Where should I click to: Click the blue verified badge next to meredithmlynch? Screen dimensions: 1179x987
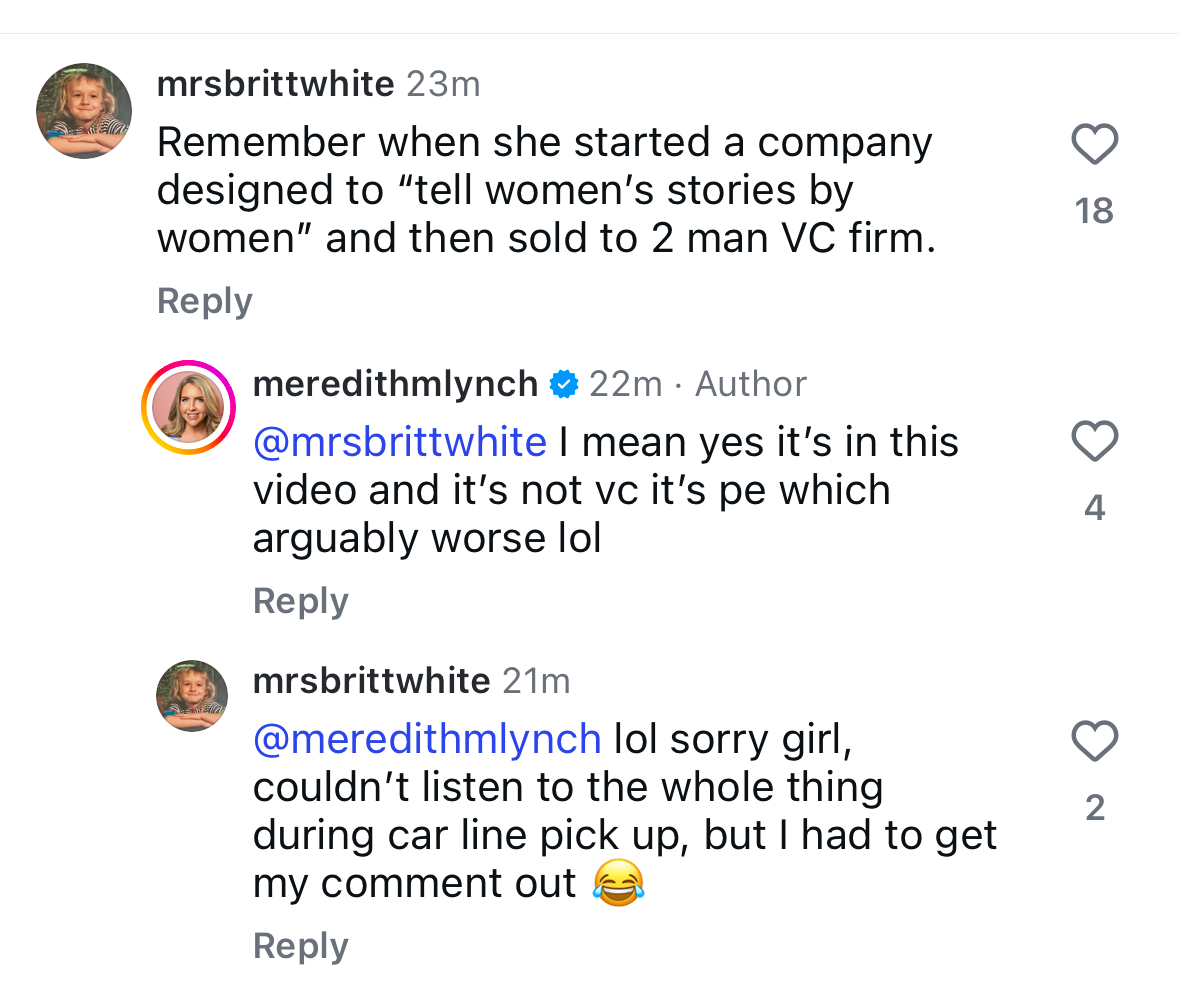pos(564,384)
